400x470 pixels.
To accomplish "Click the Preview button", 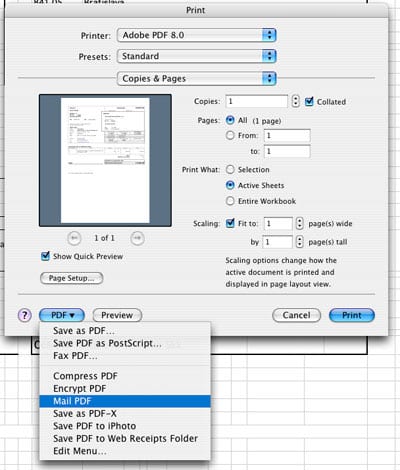I will pyautogui.click(x=117, y=315).
